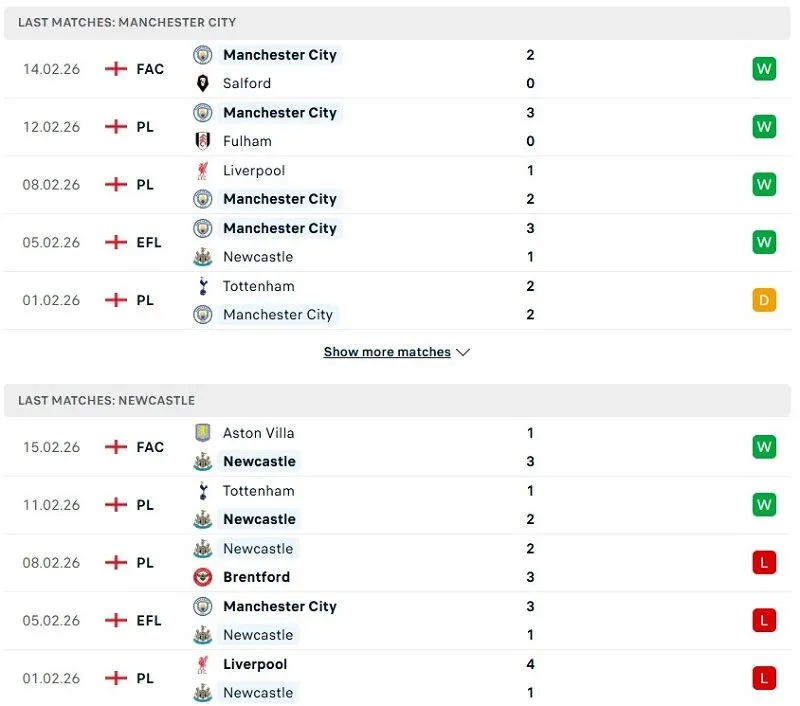Viewport: 800px width, 706px height.
Task: Click the Show more matches link
Action: tap(387, 352)
